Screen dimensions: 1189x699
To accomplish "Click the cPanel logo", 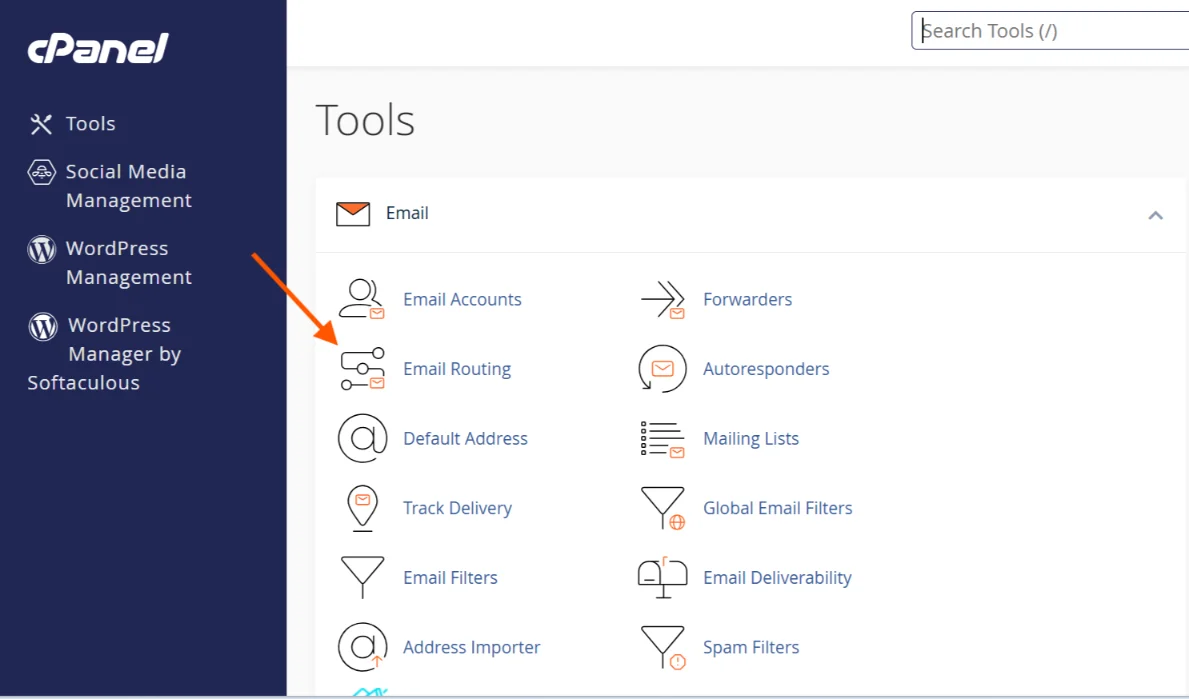I will point(98,48).
